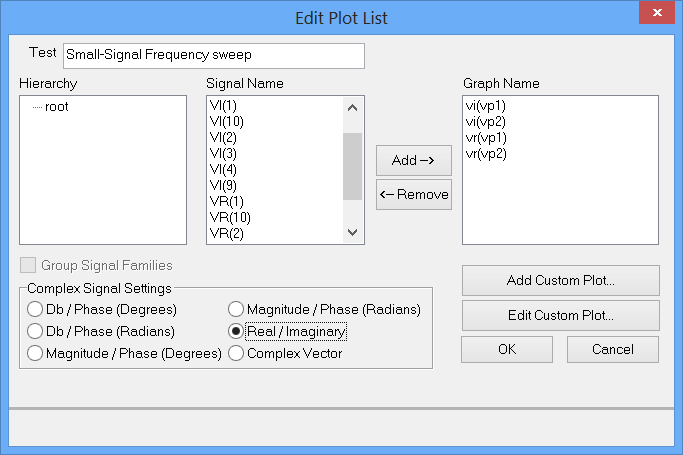The width and height of the screenshot is (683, 455).
Task: Confirm with the OK button
Action: [507, 350]
